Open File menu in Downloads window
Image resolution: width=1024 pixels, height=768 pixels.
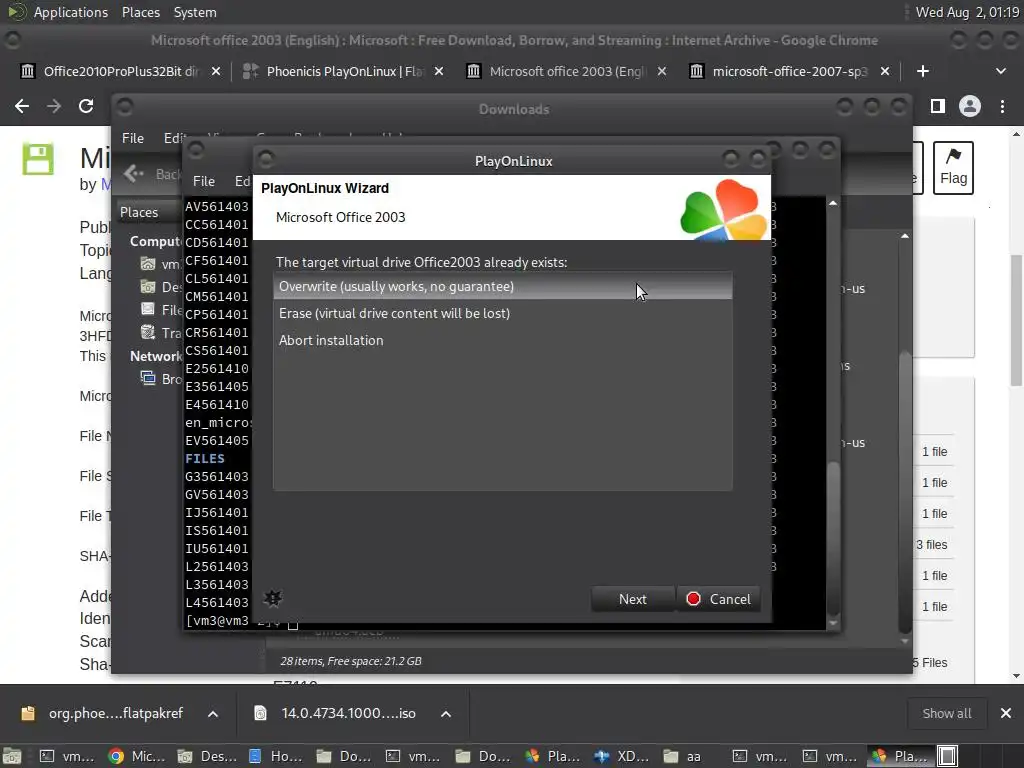[x=133, y=138]
